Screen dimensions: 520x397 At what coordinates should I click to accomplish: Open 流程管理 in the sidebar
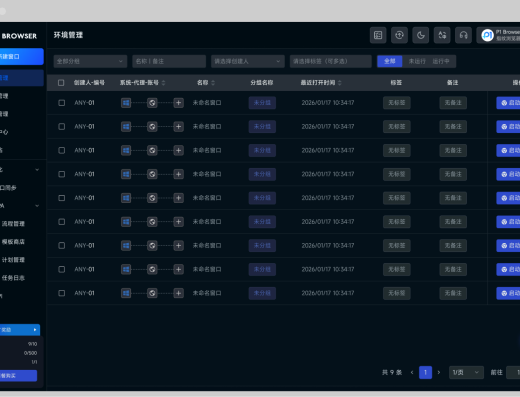click(x=13, y=224)
